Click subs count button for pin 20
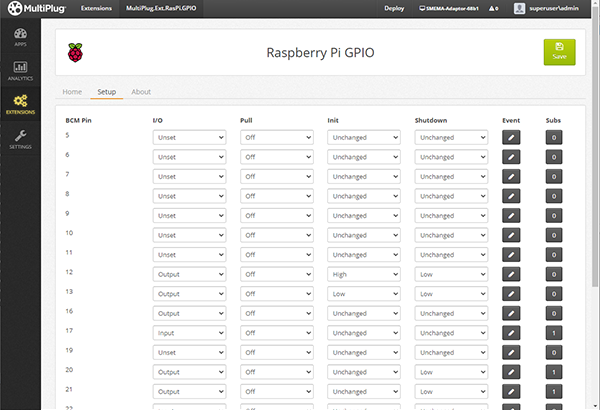 pyautogui.click(x=554, y=372)
